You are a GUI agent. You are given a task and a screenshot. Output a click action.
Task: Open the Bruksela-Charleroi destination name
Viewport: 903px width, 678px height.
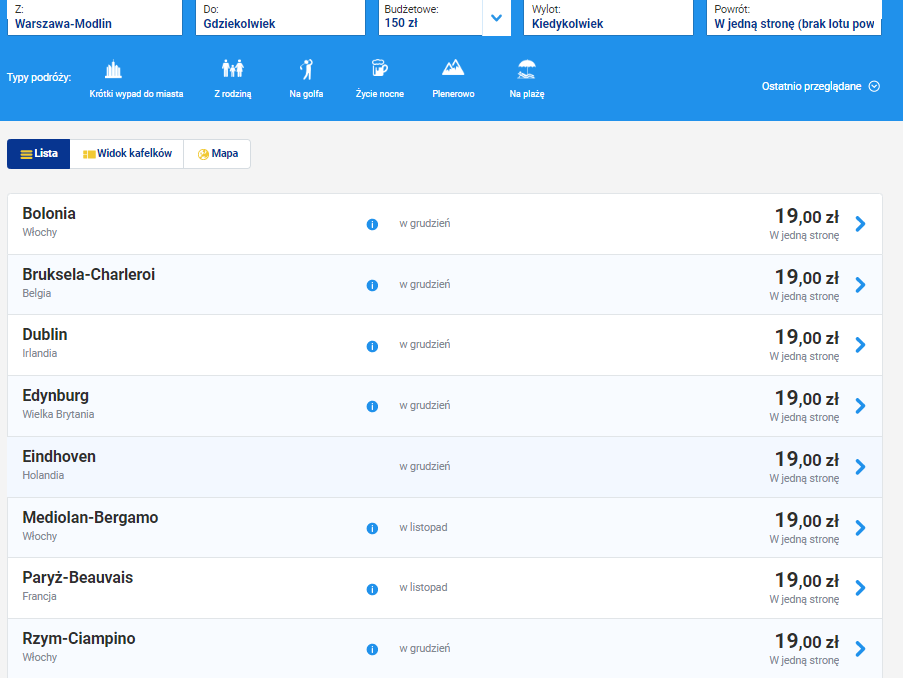click(x=89, y=274)
